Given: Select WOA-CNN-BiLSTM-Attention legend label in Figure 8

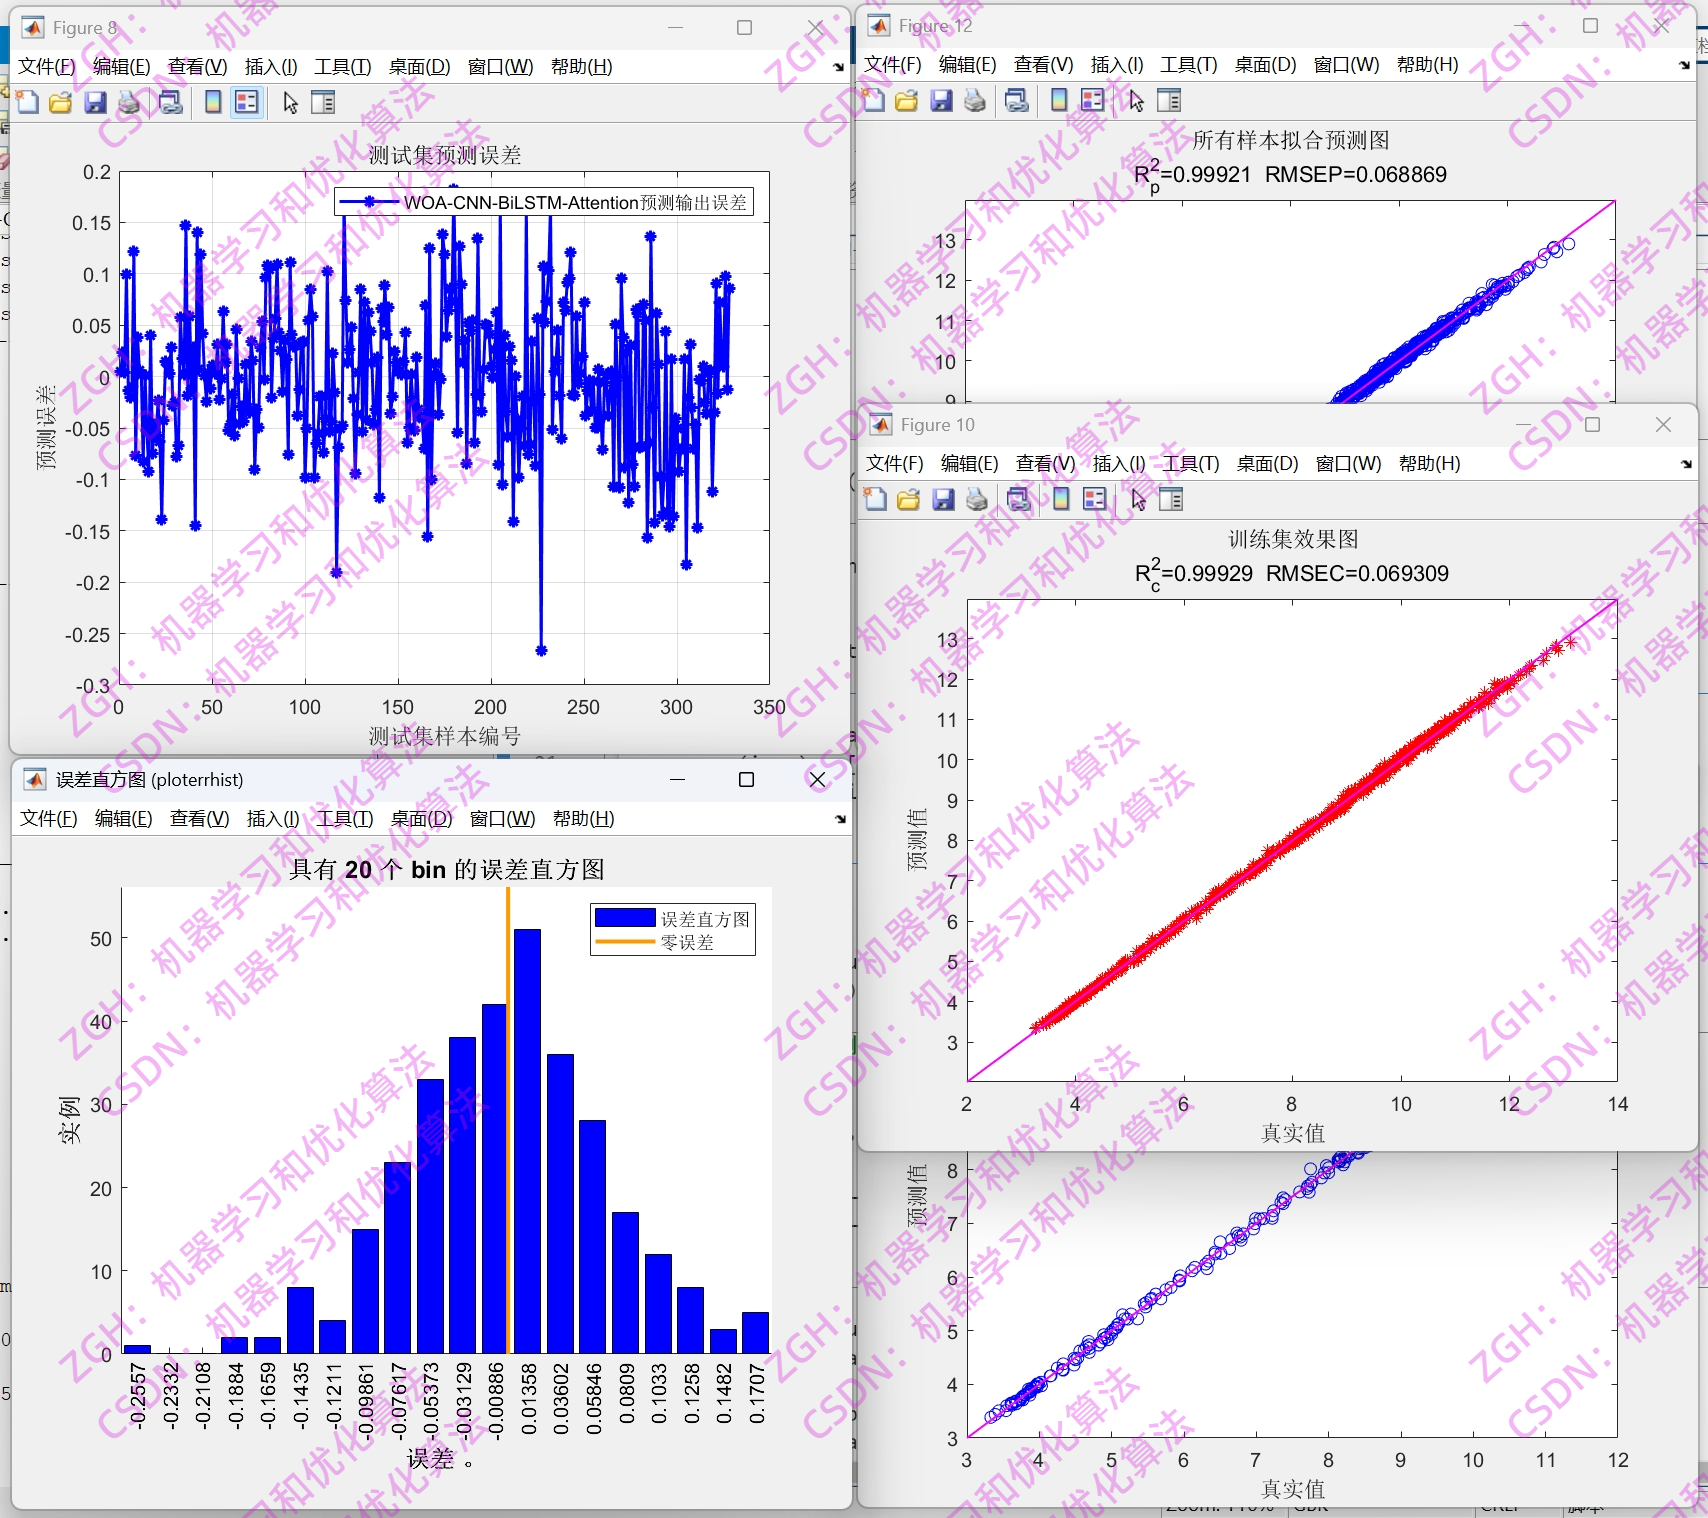Looking at the screenshot, I should coord(576,203).
